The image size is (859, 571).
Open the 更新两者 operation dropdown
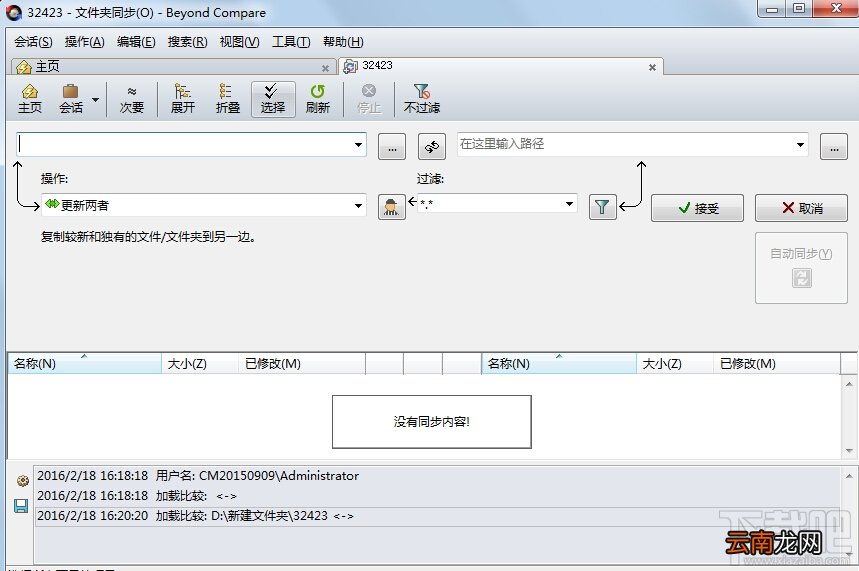(204, 205)
